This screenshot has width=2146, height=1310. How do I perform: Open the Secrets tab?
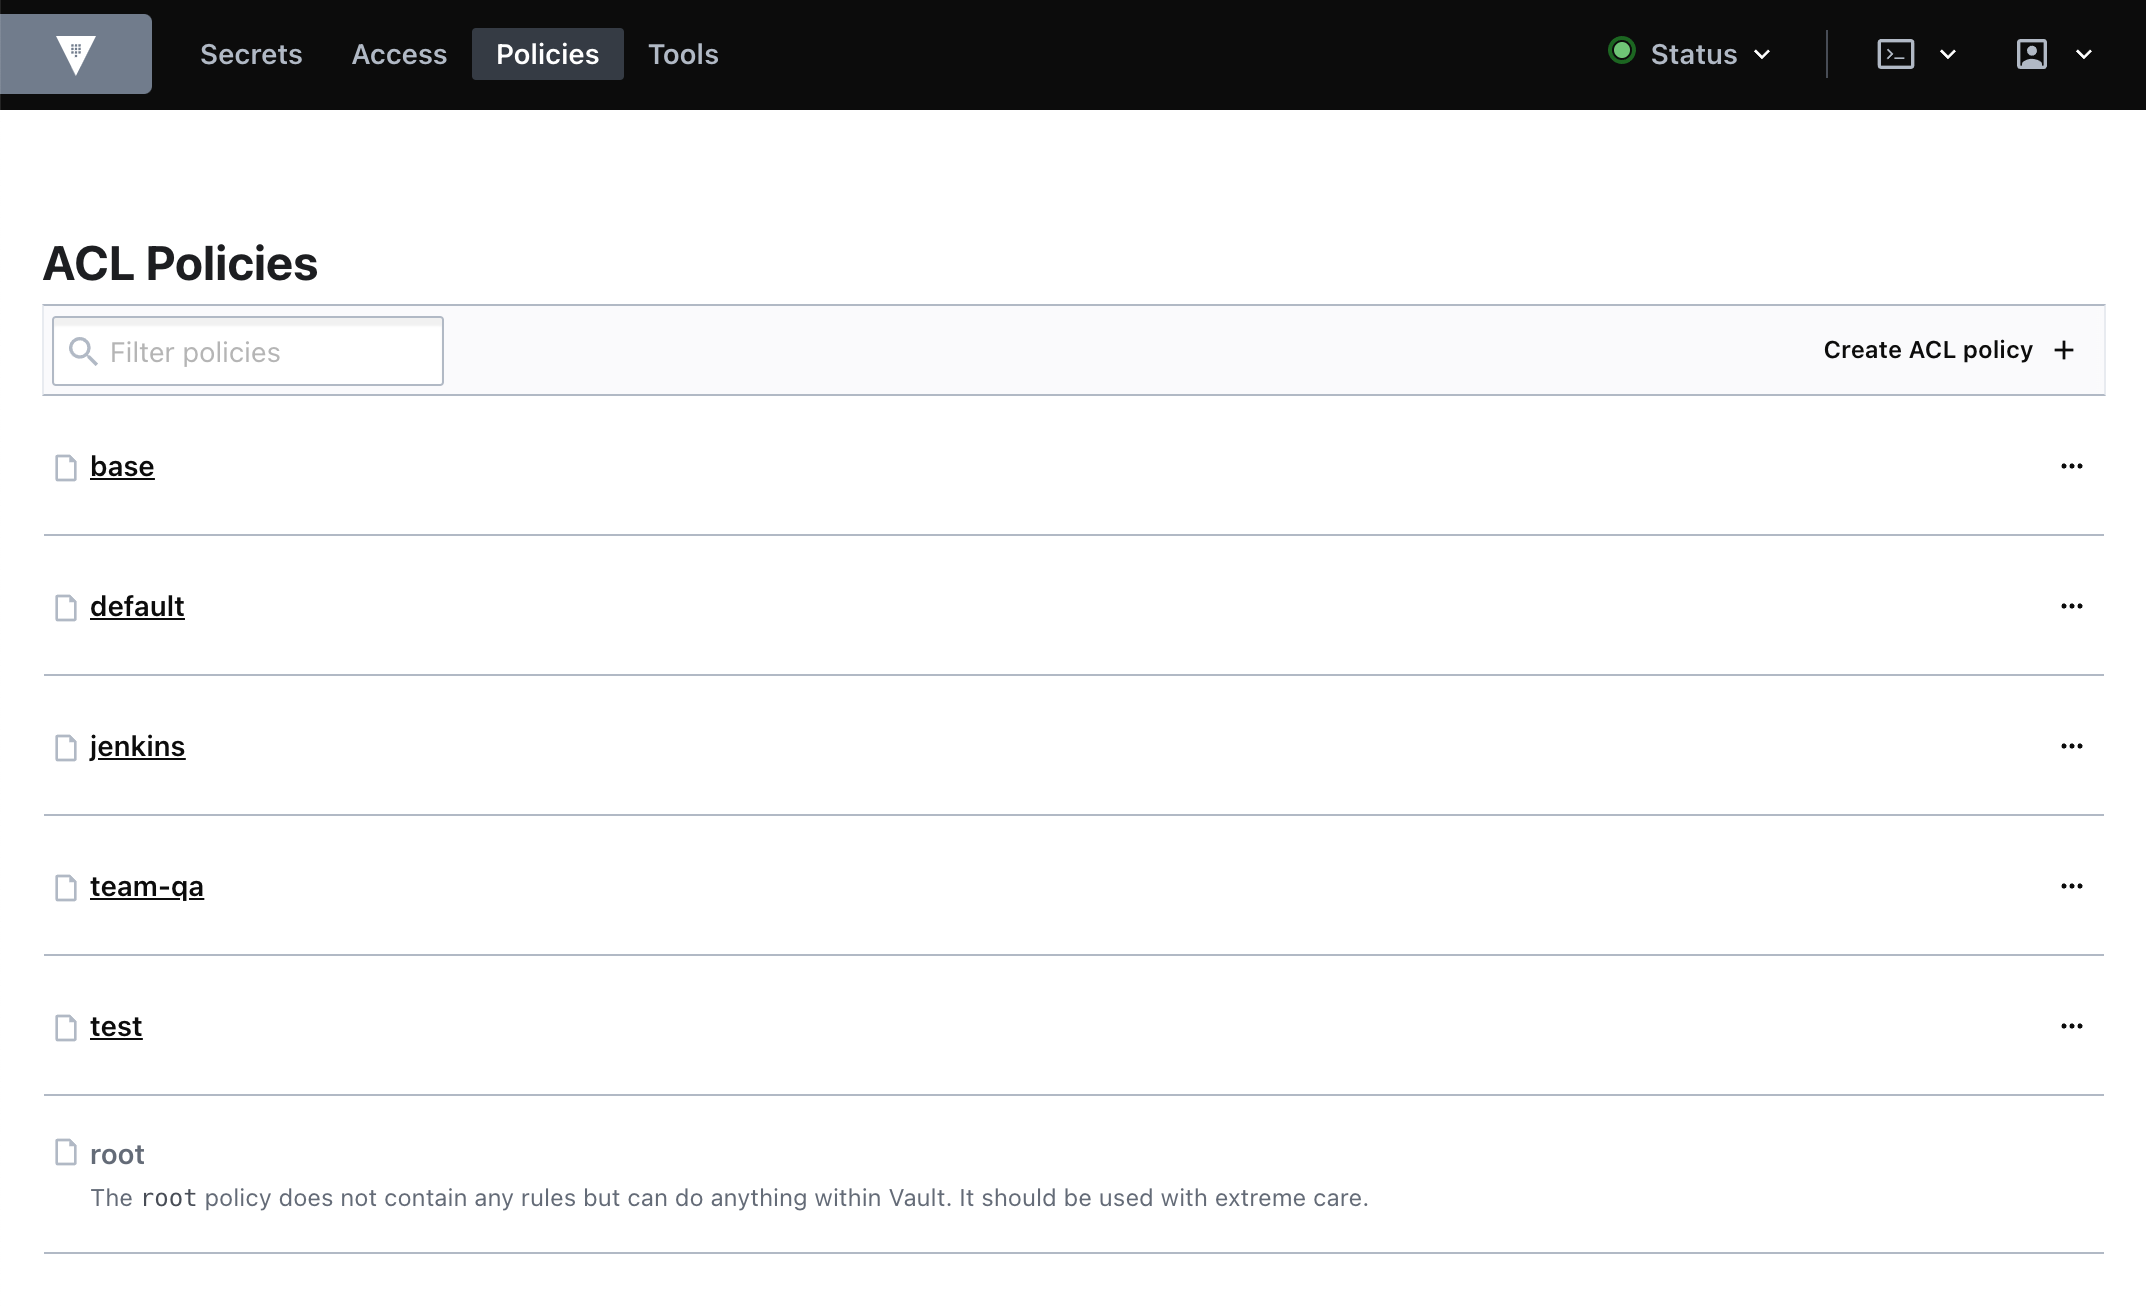251,54
